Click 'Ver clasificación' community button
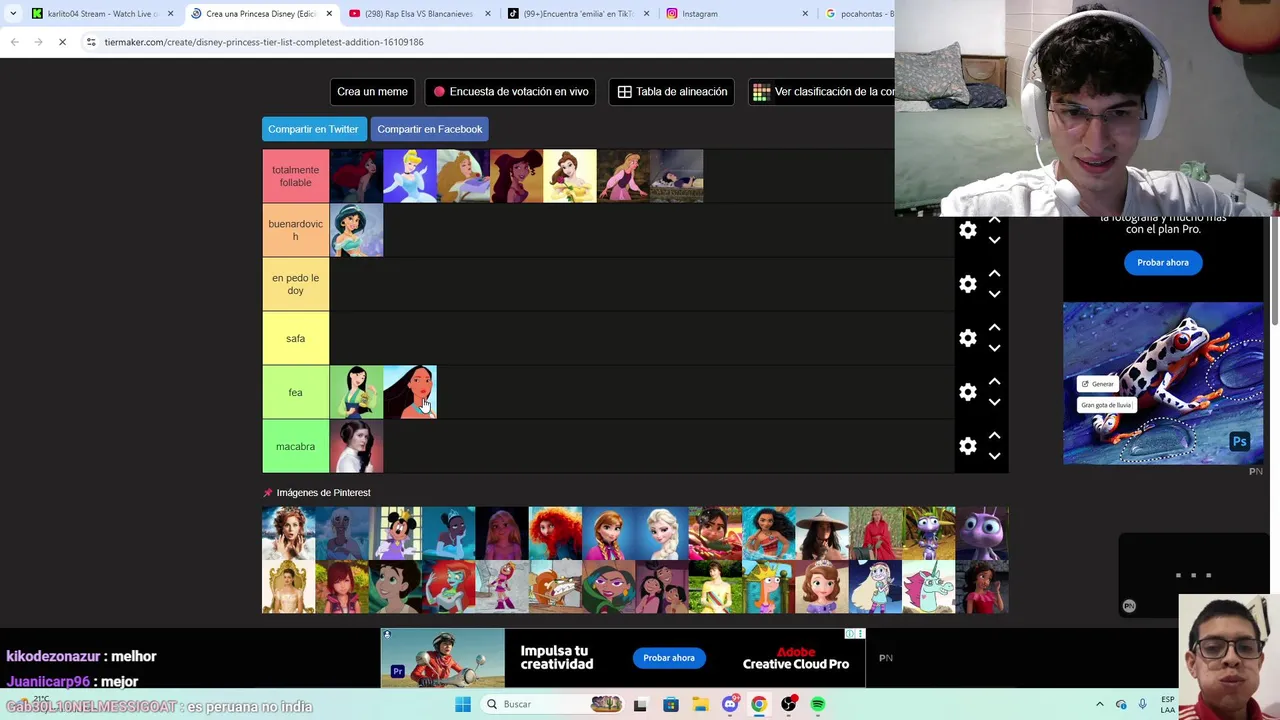 (x=822, y=92)
